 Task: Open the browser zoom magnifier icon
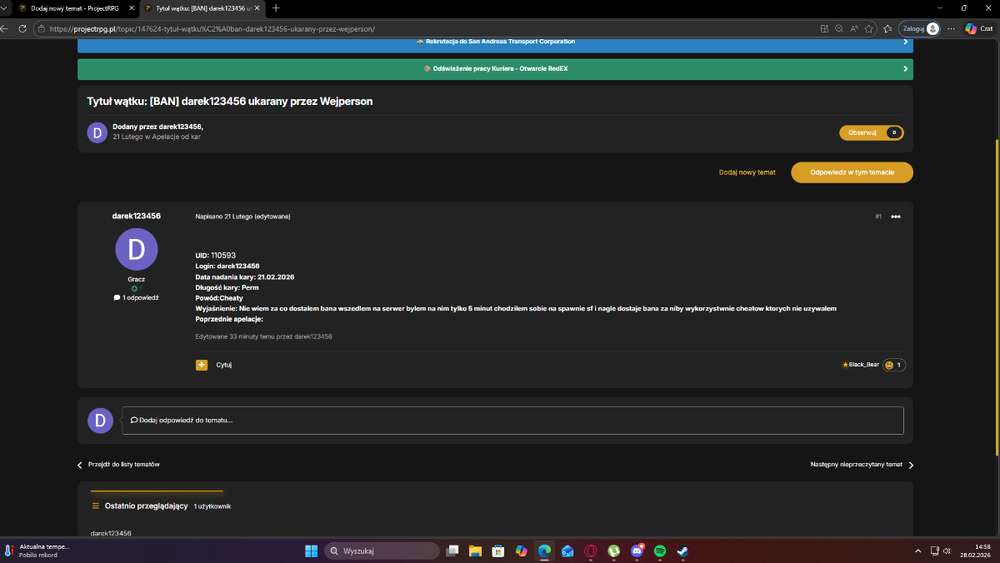(x=839, y=29)
